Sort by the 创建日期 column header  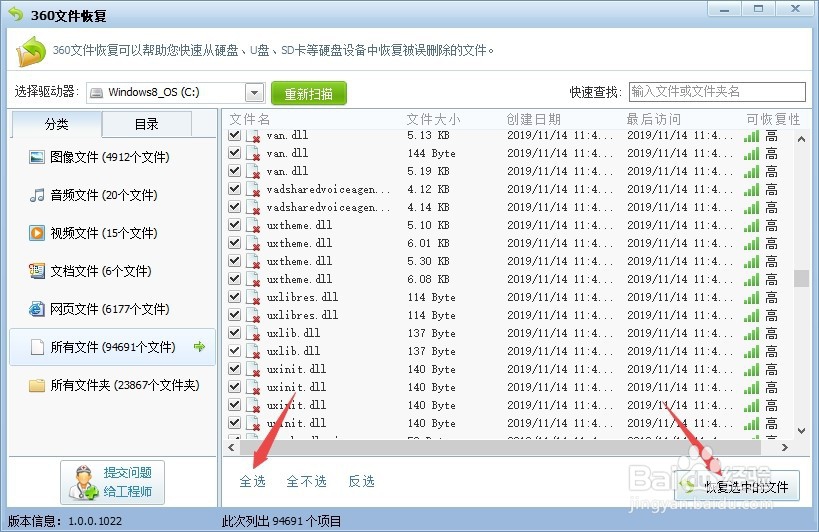click(533, 120)
